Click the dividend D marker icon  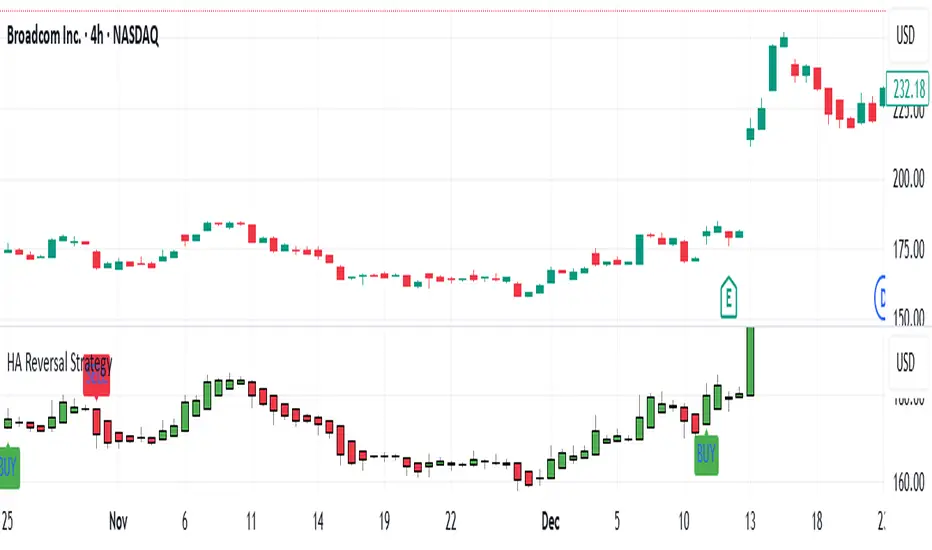tap(884, 295)
